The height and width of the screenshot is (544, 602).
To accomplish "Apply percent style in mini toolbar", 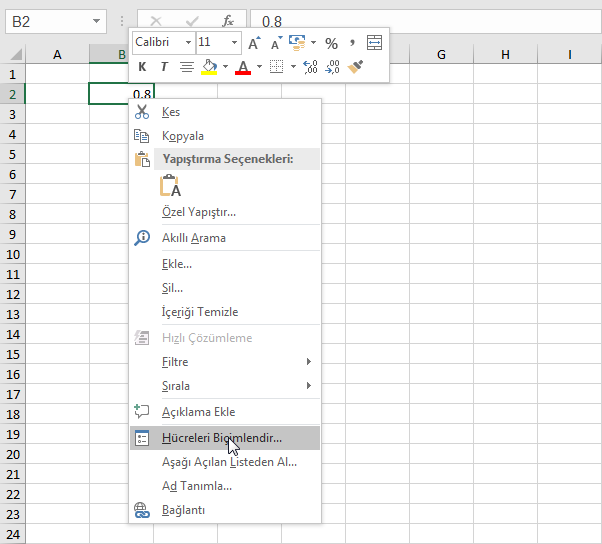I will point(331,43).
